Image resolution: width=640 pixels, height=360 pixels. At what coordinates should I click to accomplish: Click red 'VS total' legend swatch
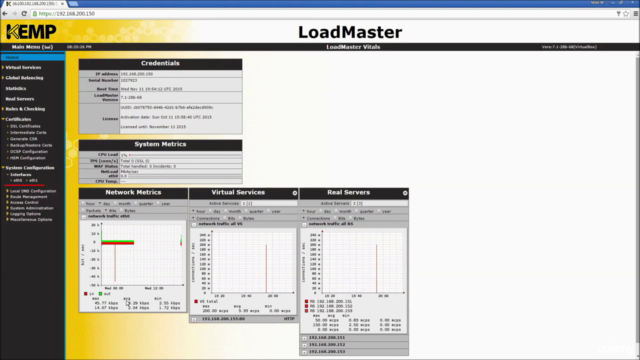[196, 302]
